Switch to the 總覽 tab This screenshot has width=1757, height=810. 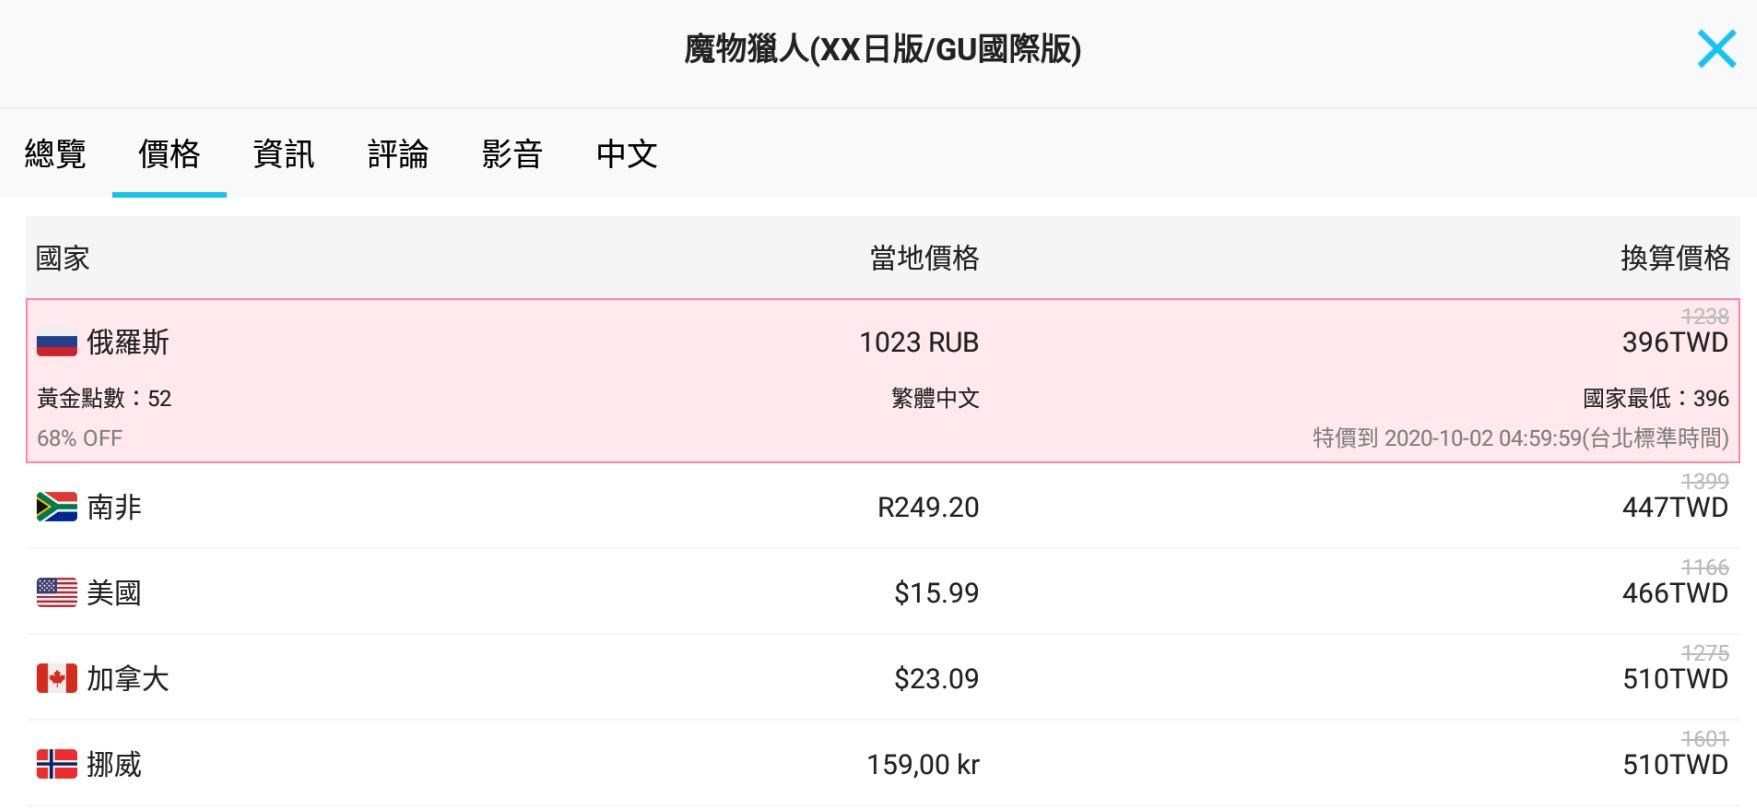[x=55, y=154]
